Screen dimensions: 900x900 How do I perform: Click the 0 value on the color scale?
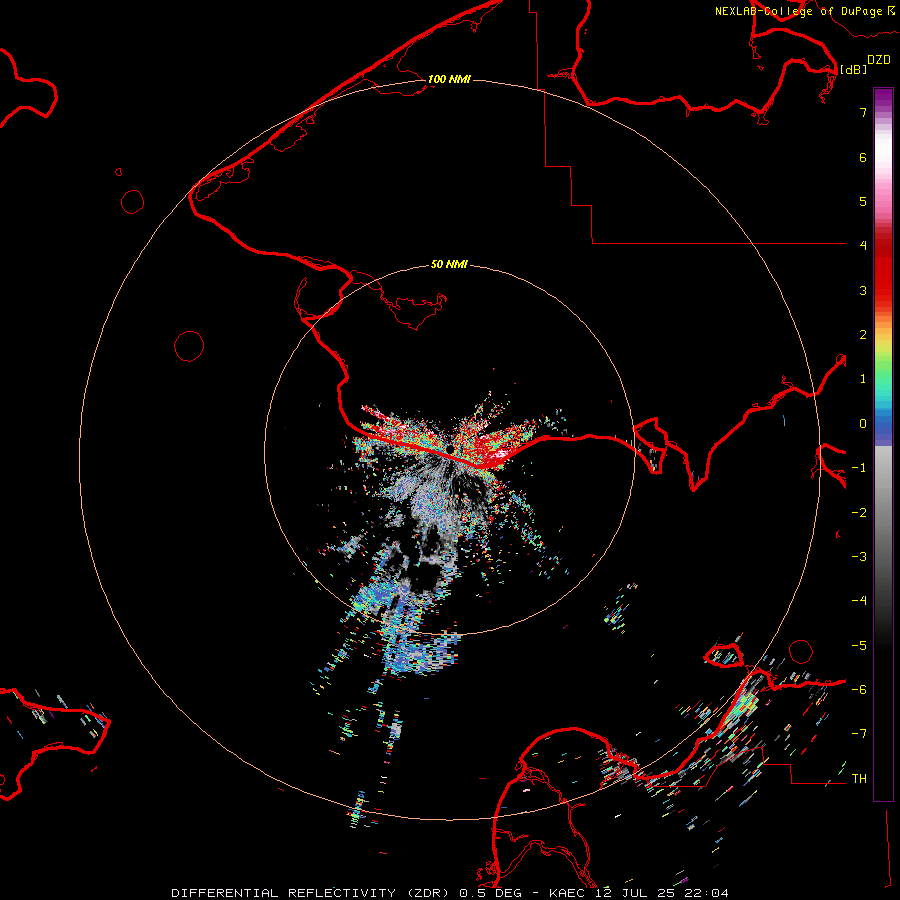click(x=863, y=424)
